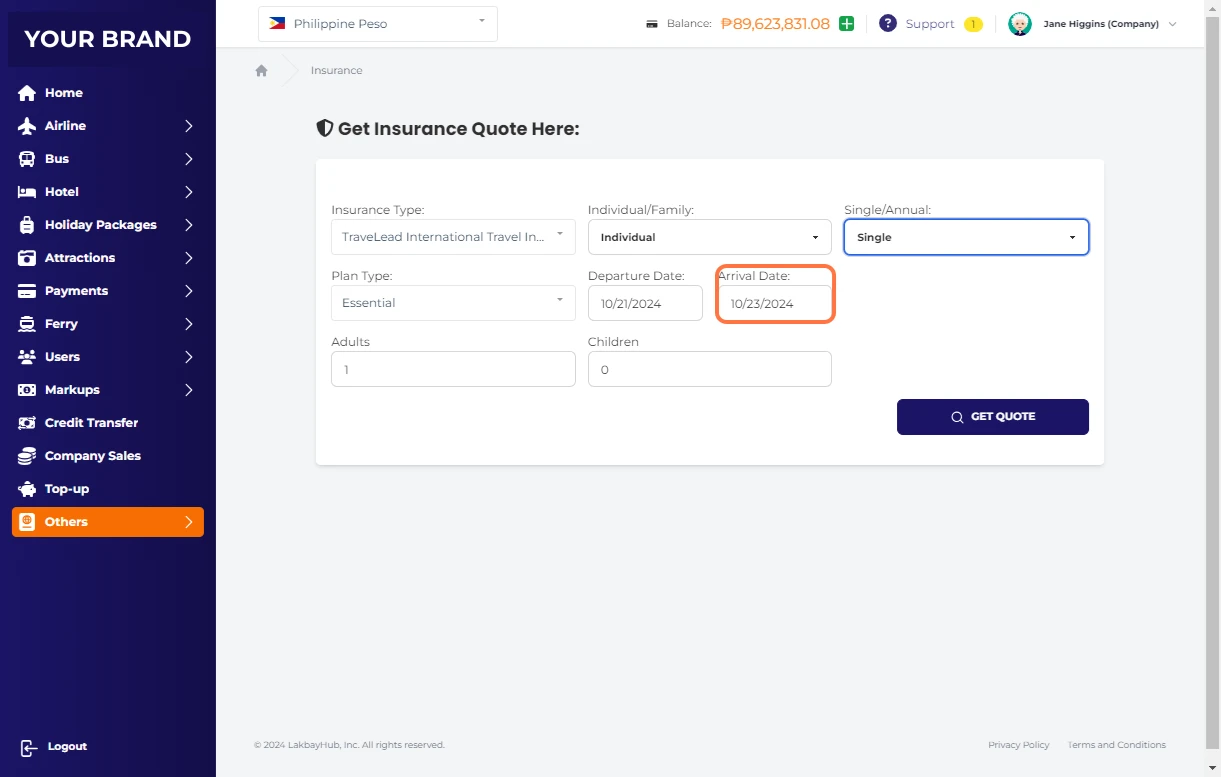This screenshot has height=777, width=1221.
Task: Expand the Holiday Packages submenu chevron
Action: 188,225
